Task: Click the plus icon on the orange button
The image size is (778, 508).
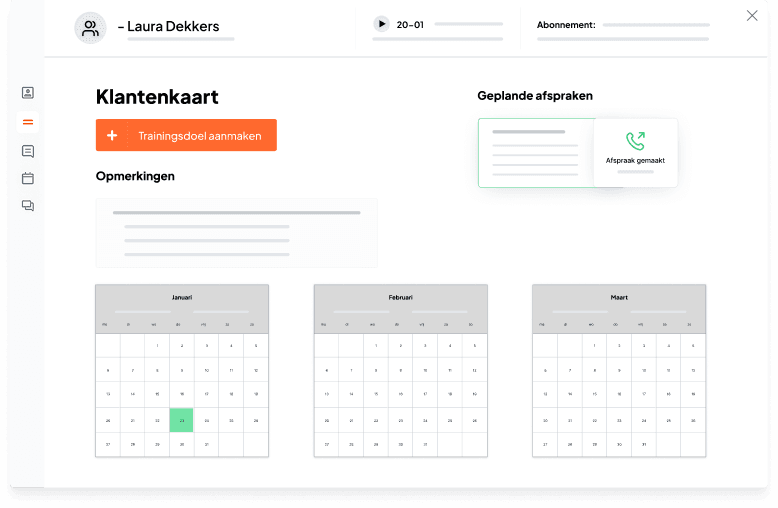Action: pos(112,136)
